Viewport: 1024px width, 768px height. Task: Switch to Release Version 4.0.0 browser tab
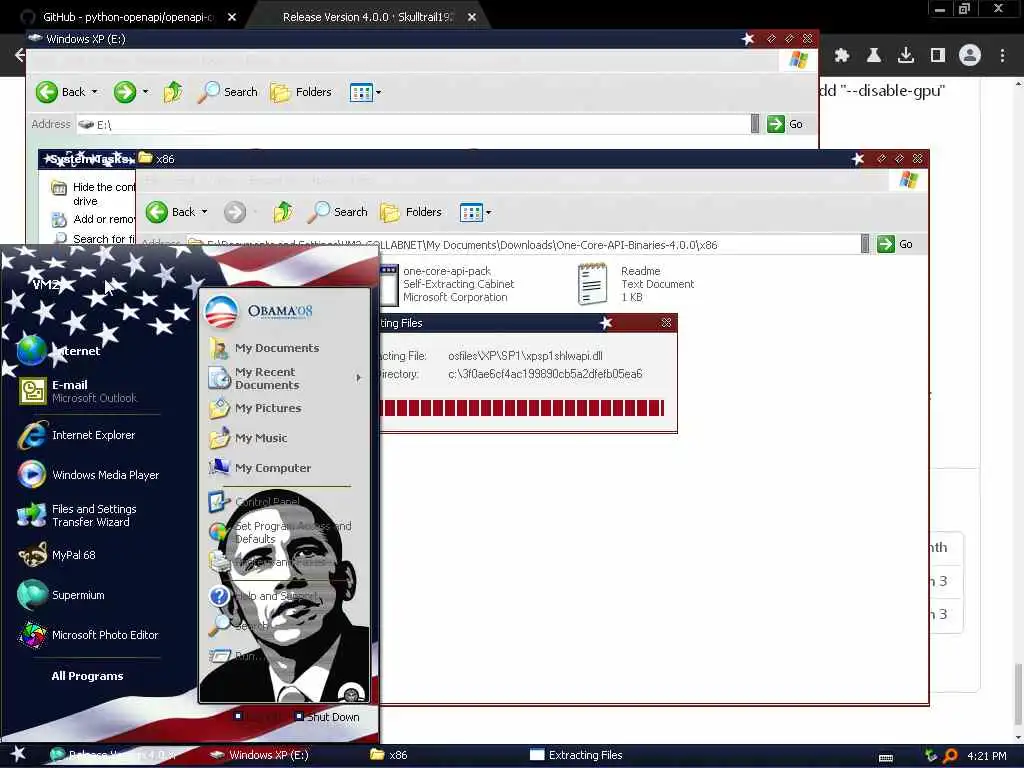[369, 17]
